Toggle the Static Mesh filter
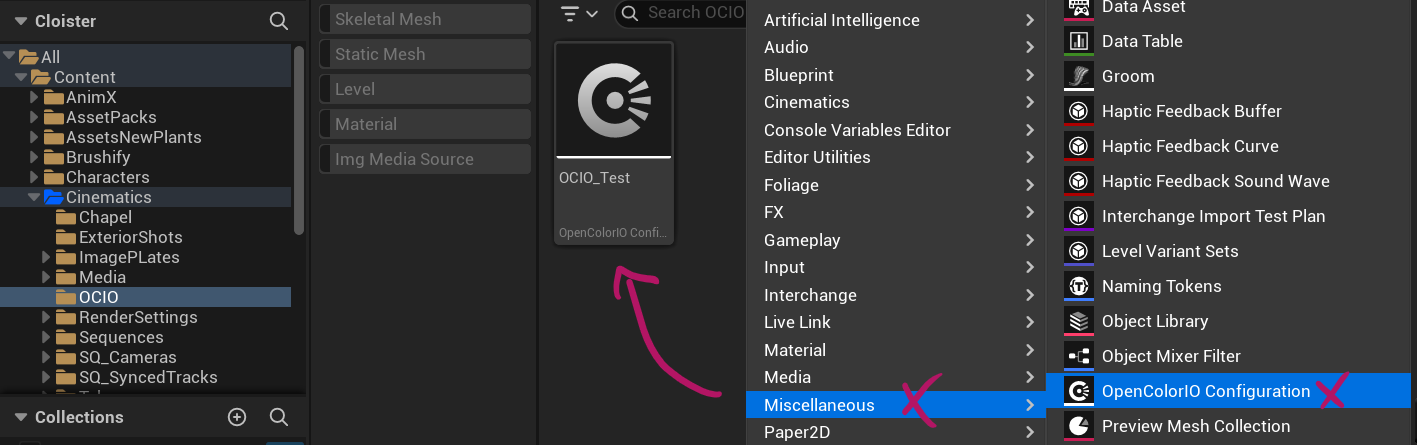 point(425,54)
